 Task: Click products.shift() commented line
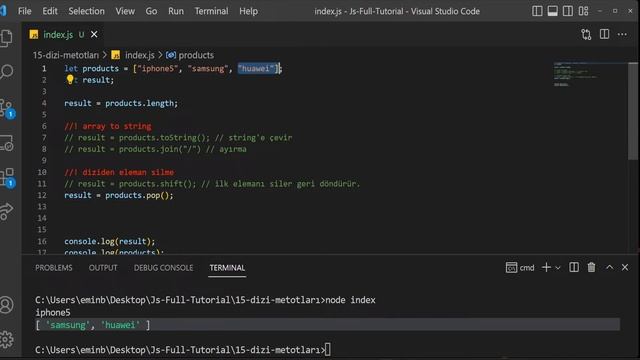(x=212, y=184)
